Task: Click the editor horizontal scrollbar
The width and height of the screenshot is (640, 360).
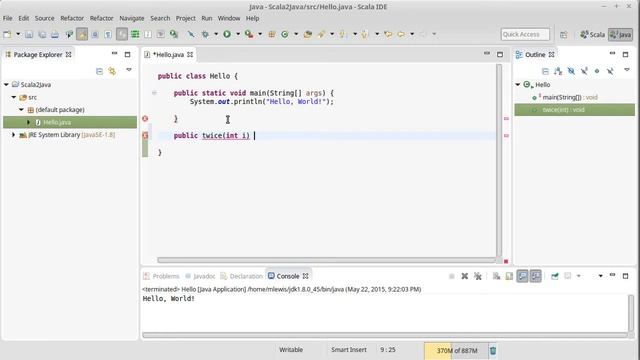Action: click(327, 260)
